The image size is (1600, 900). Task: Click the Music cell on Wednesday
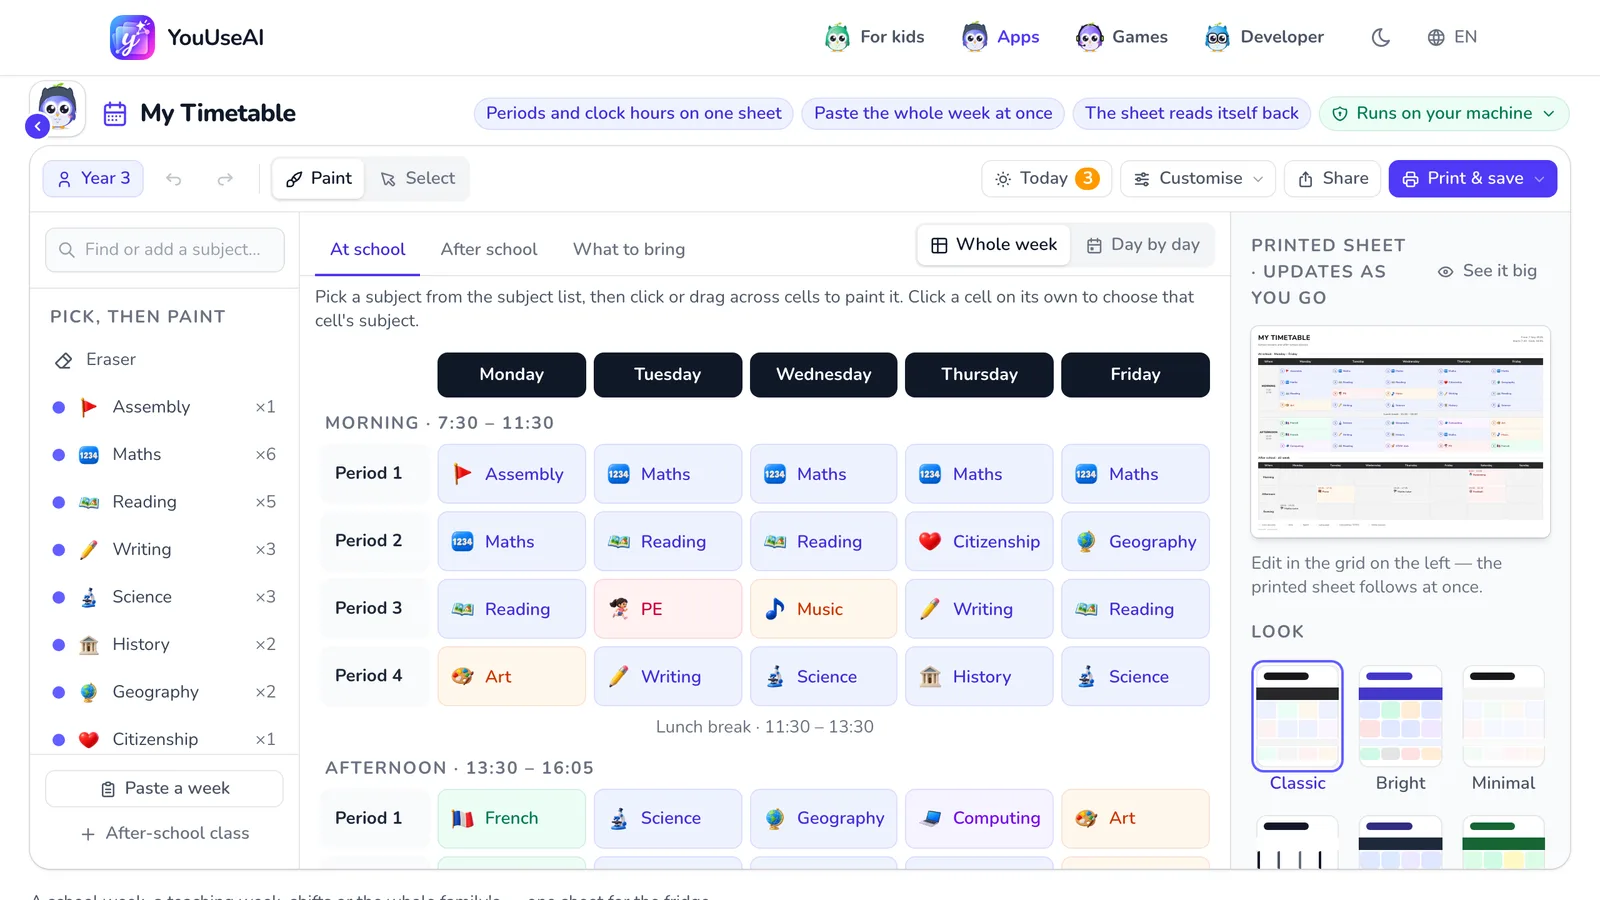(824, 609)
